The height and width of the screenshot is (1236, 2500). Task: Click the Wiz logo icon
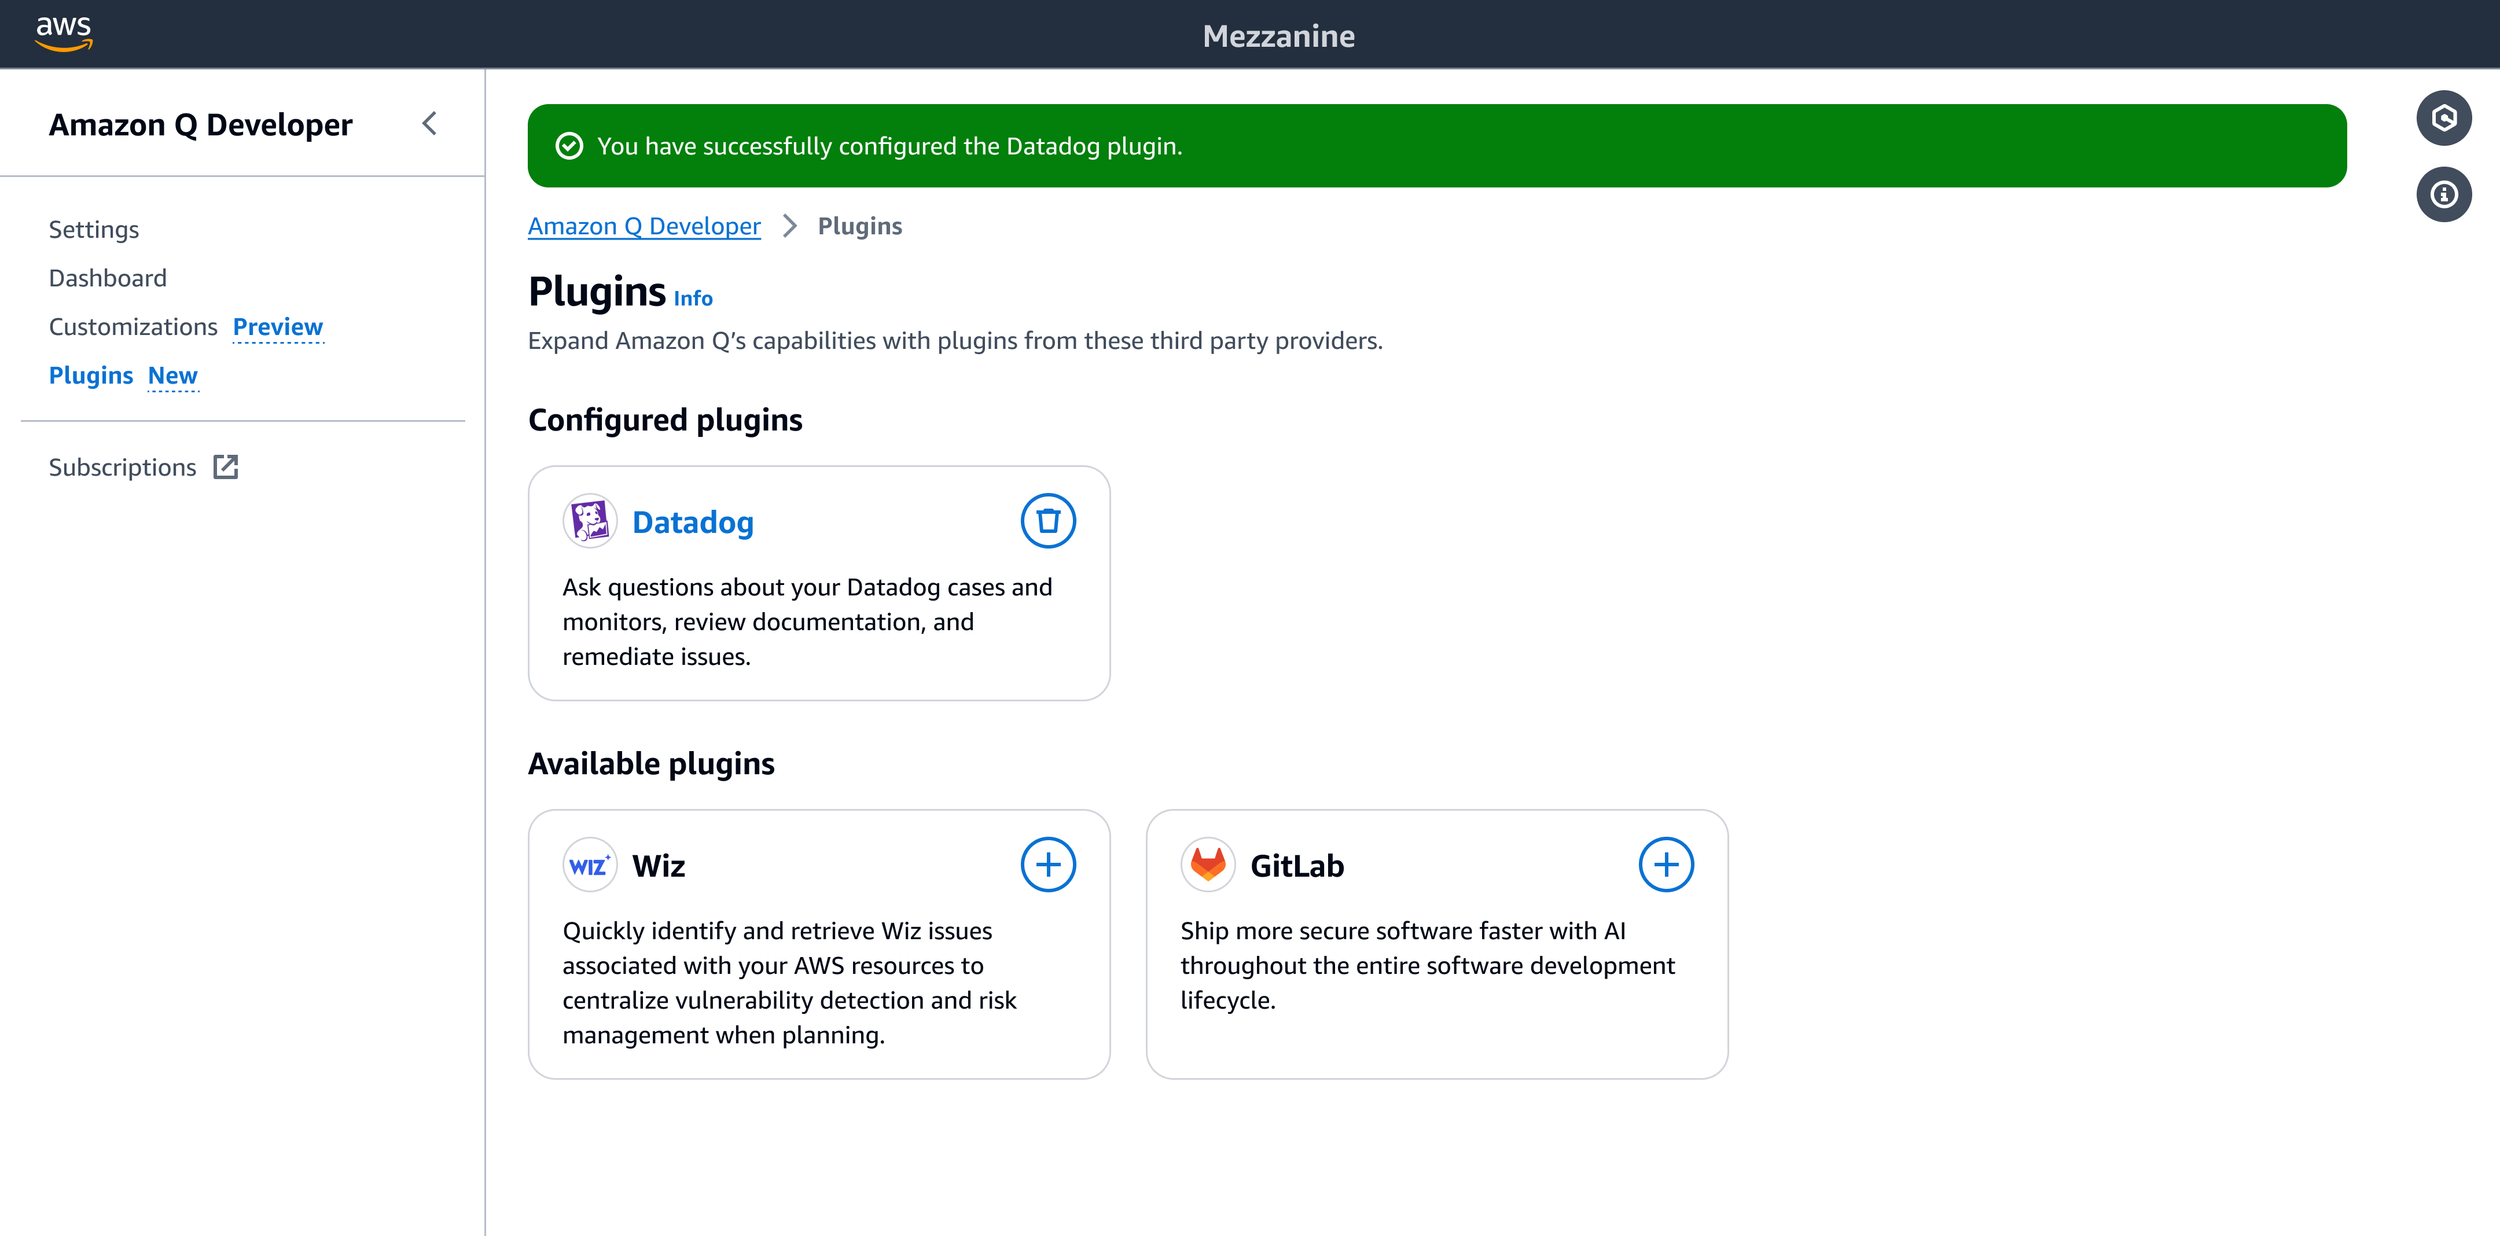[589, 865]
